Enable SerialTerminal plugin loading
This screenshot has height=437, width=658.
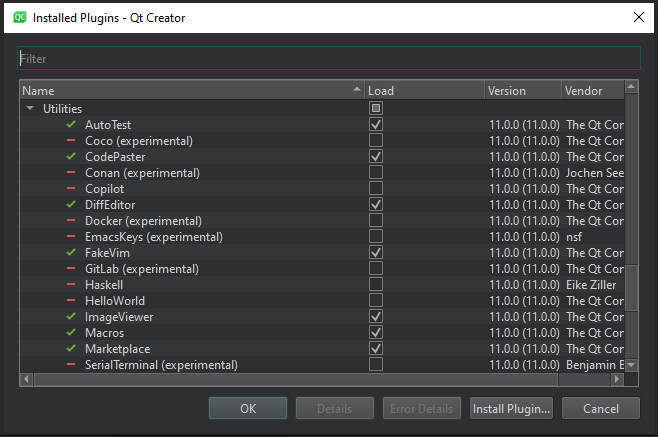click(x=376, y=364)
